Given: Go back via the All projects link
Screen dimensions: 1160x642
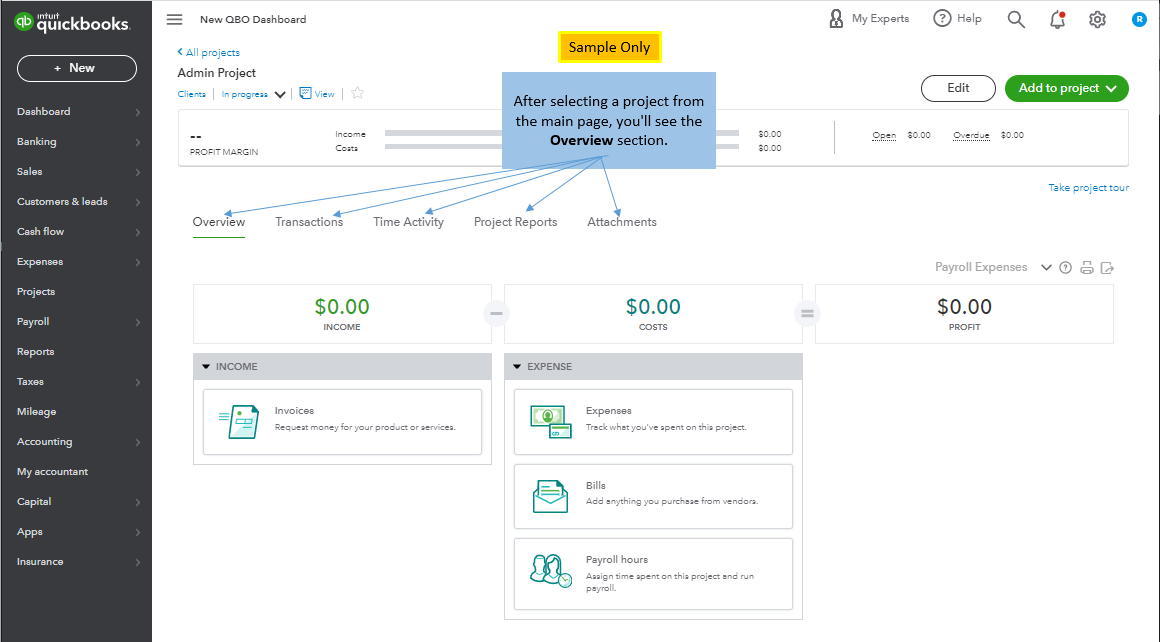Looking at the screenshot, I should (208, 52).
